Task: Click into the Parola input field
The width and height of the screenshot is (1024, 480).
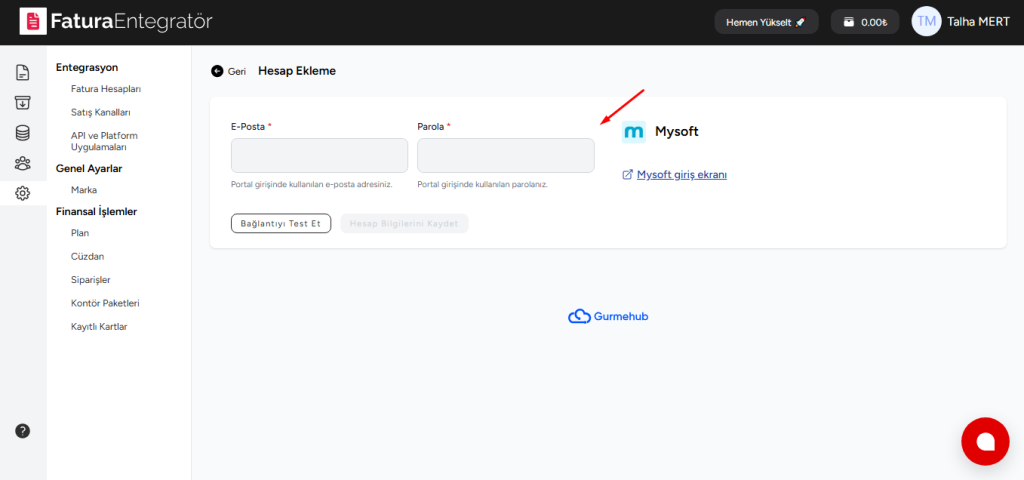Action: click(x=505, y=156)
